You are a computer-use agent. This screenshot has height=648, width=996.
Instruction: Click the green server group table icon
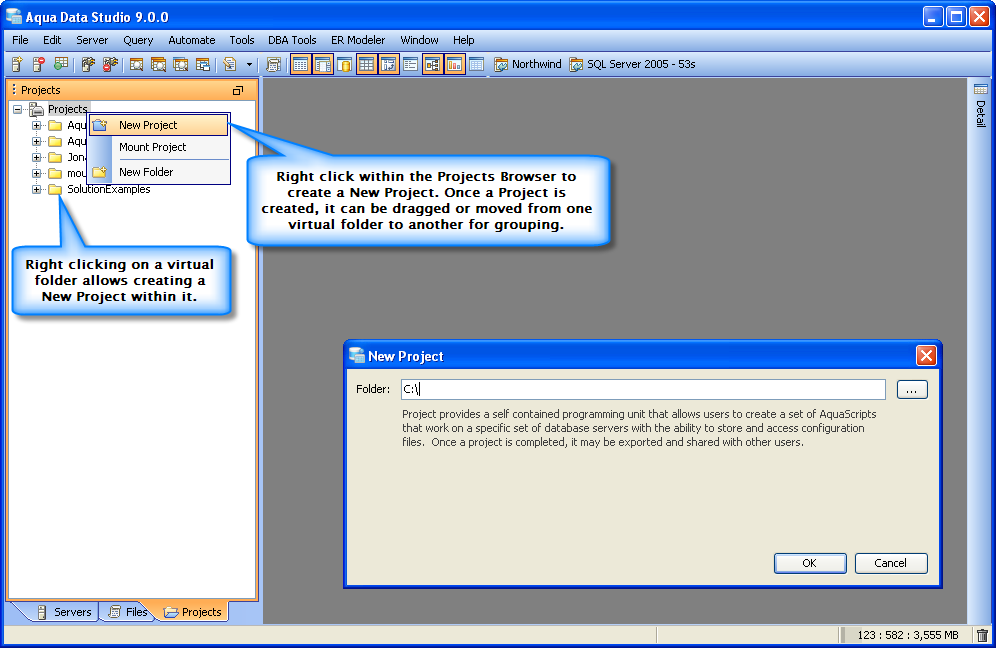tap(61, 64)
